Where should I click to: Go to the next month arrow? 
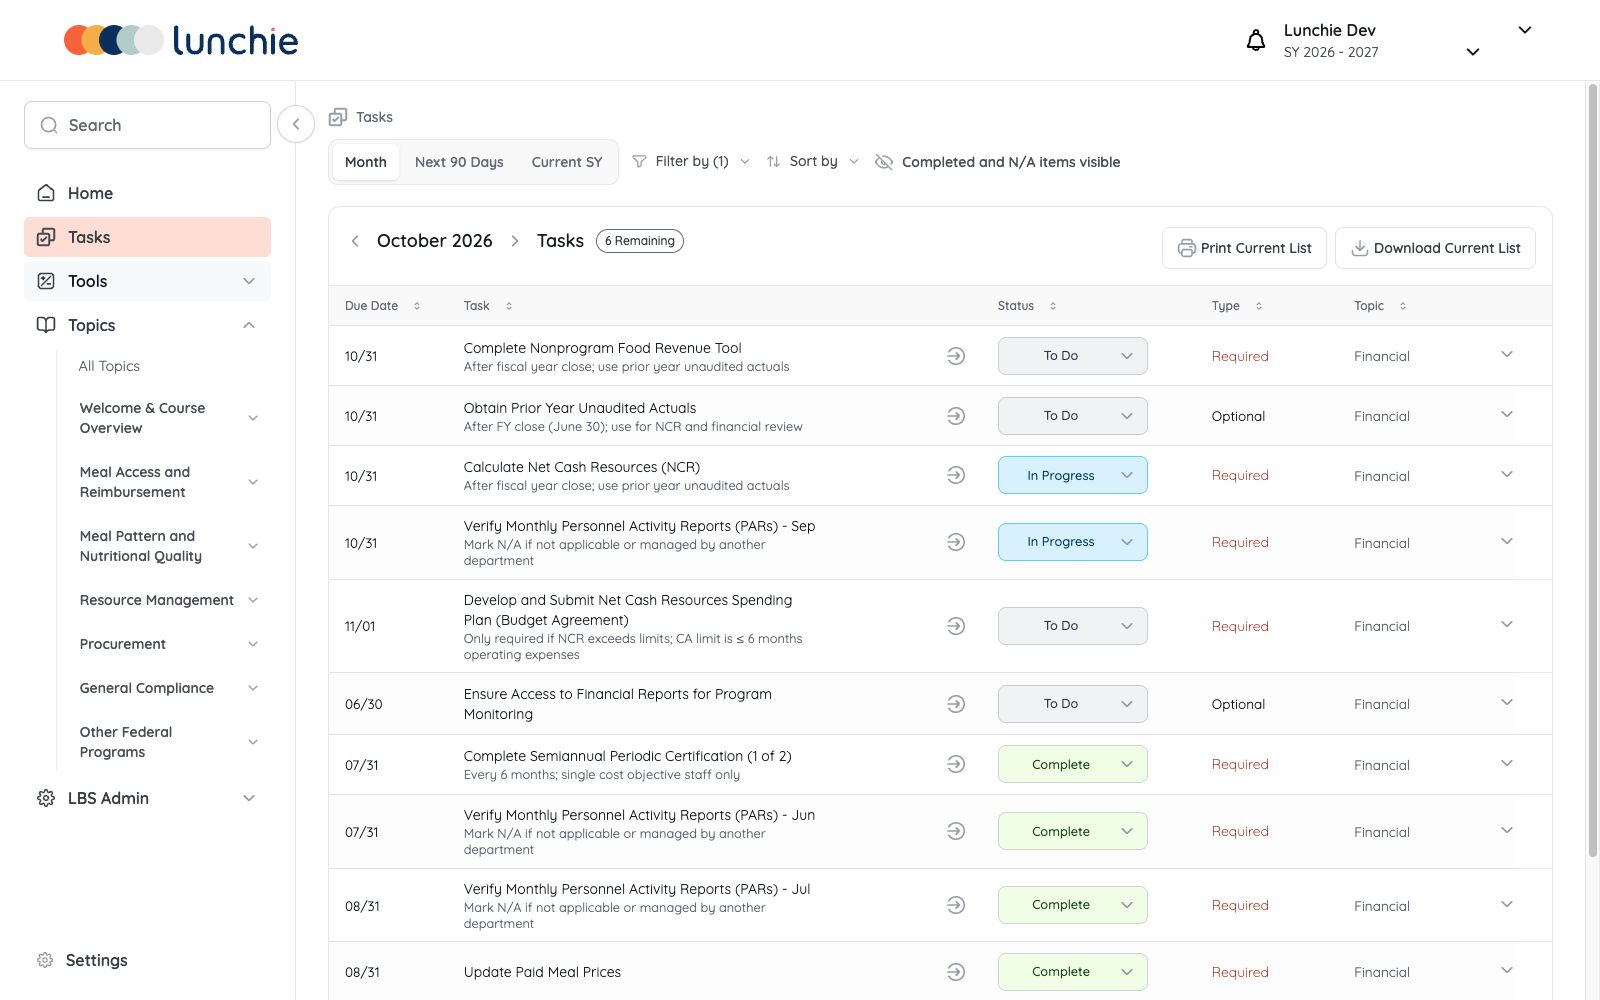click(x=515, y=241)
